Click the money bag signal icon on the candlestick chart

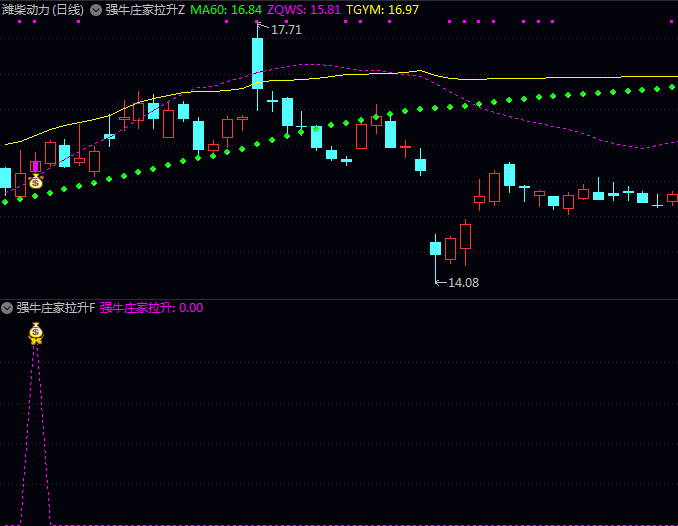(x=36, y=181)
